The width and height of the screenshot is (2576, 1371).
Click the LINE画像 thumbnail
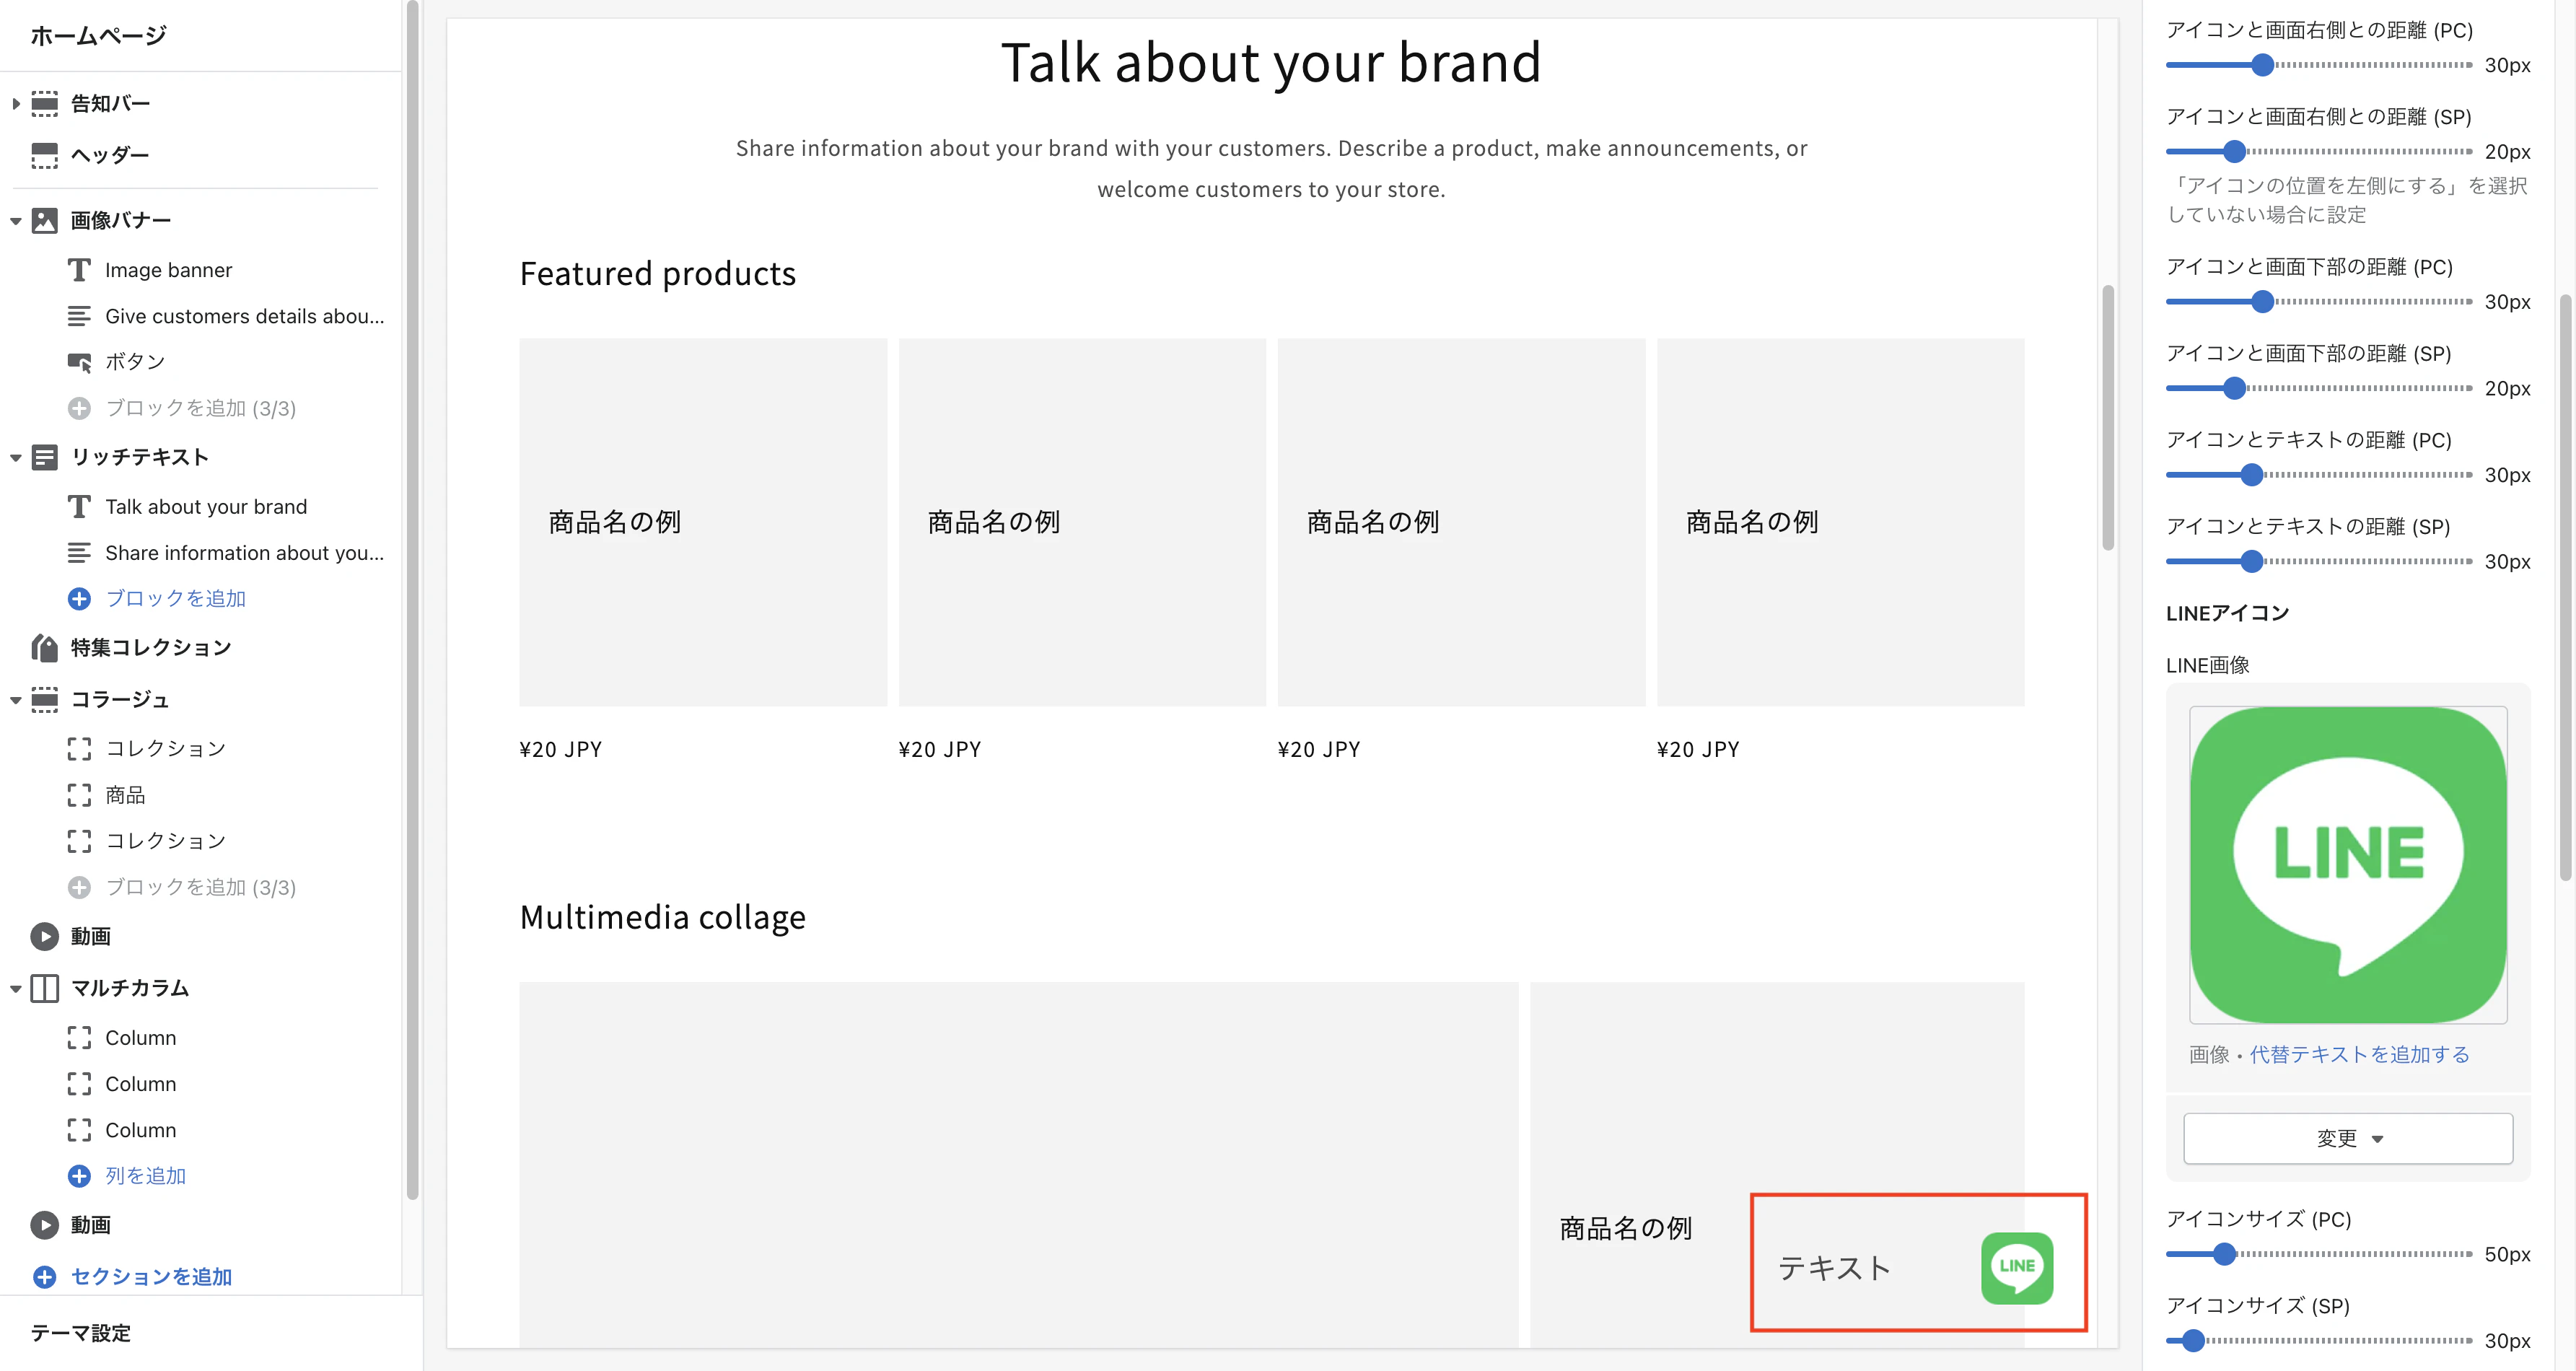[2348, 865]
